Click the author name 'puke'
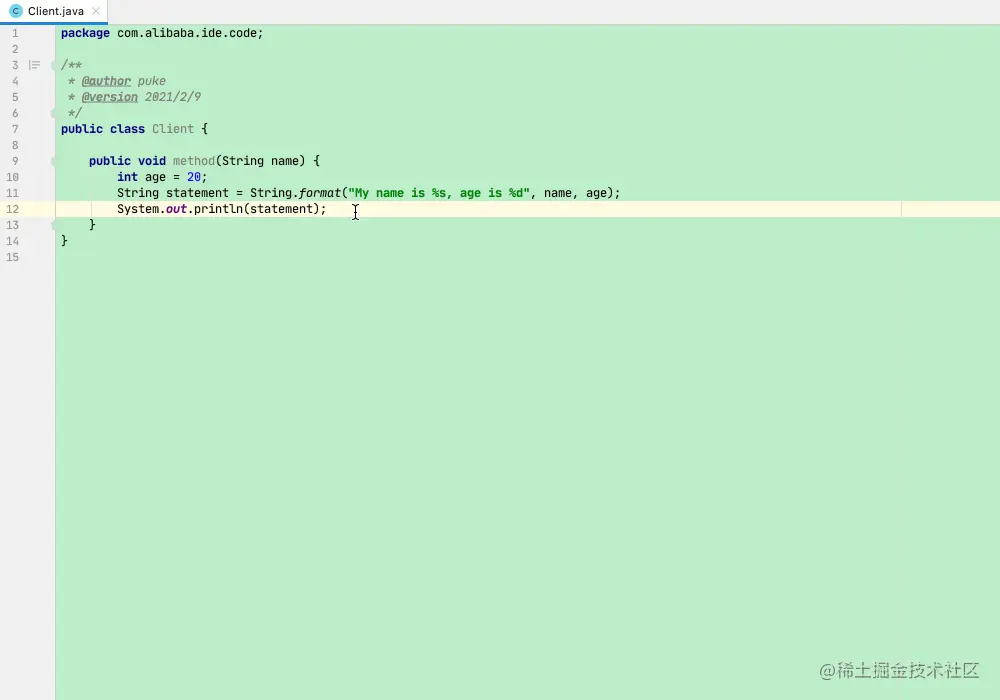The width and height of the screenshot is (1000, 700). tap(152, 81)
